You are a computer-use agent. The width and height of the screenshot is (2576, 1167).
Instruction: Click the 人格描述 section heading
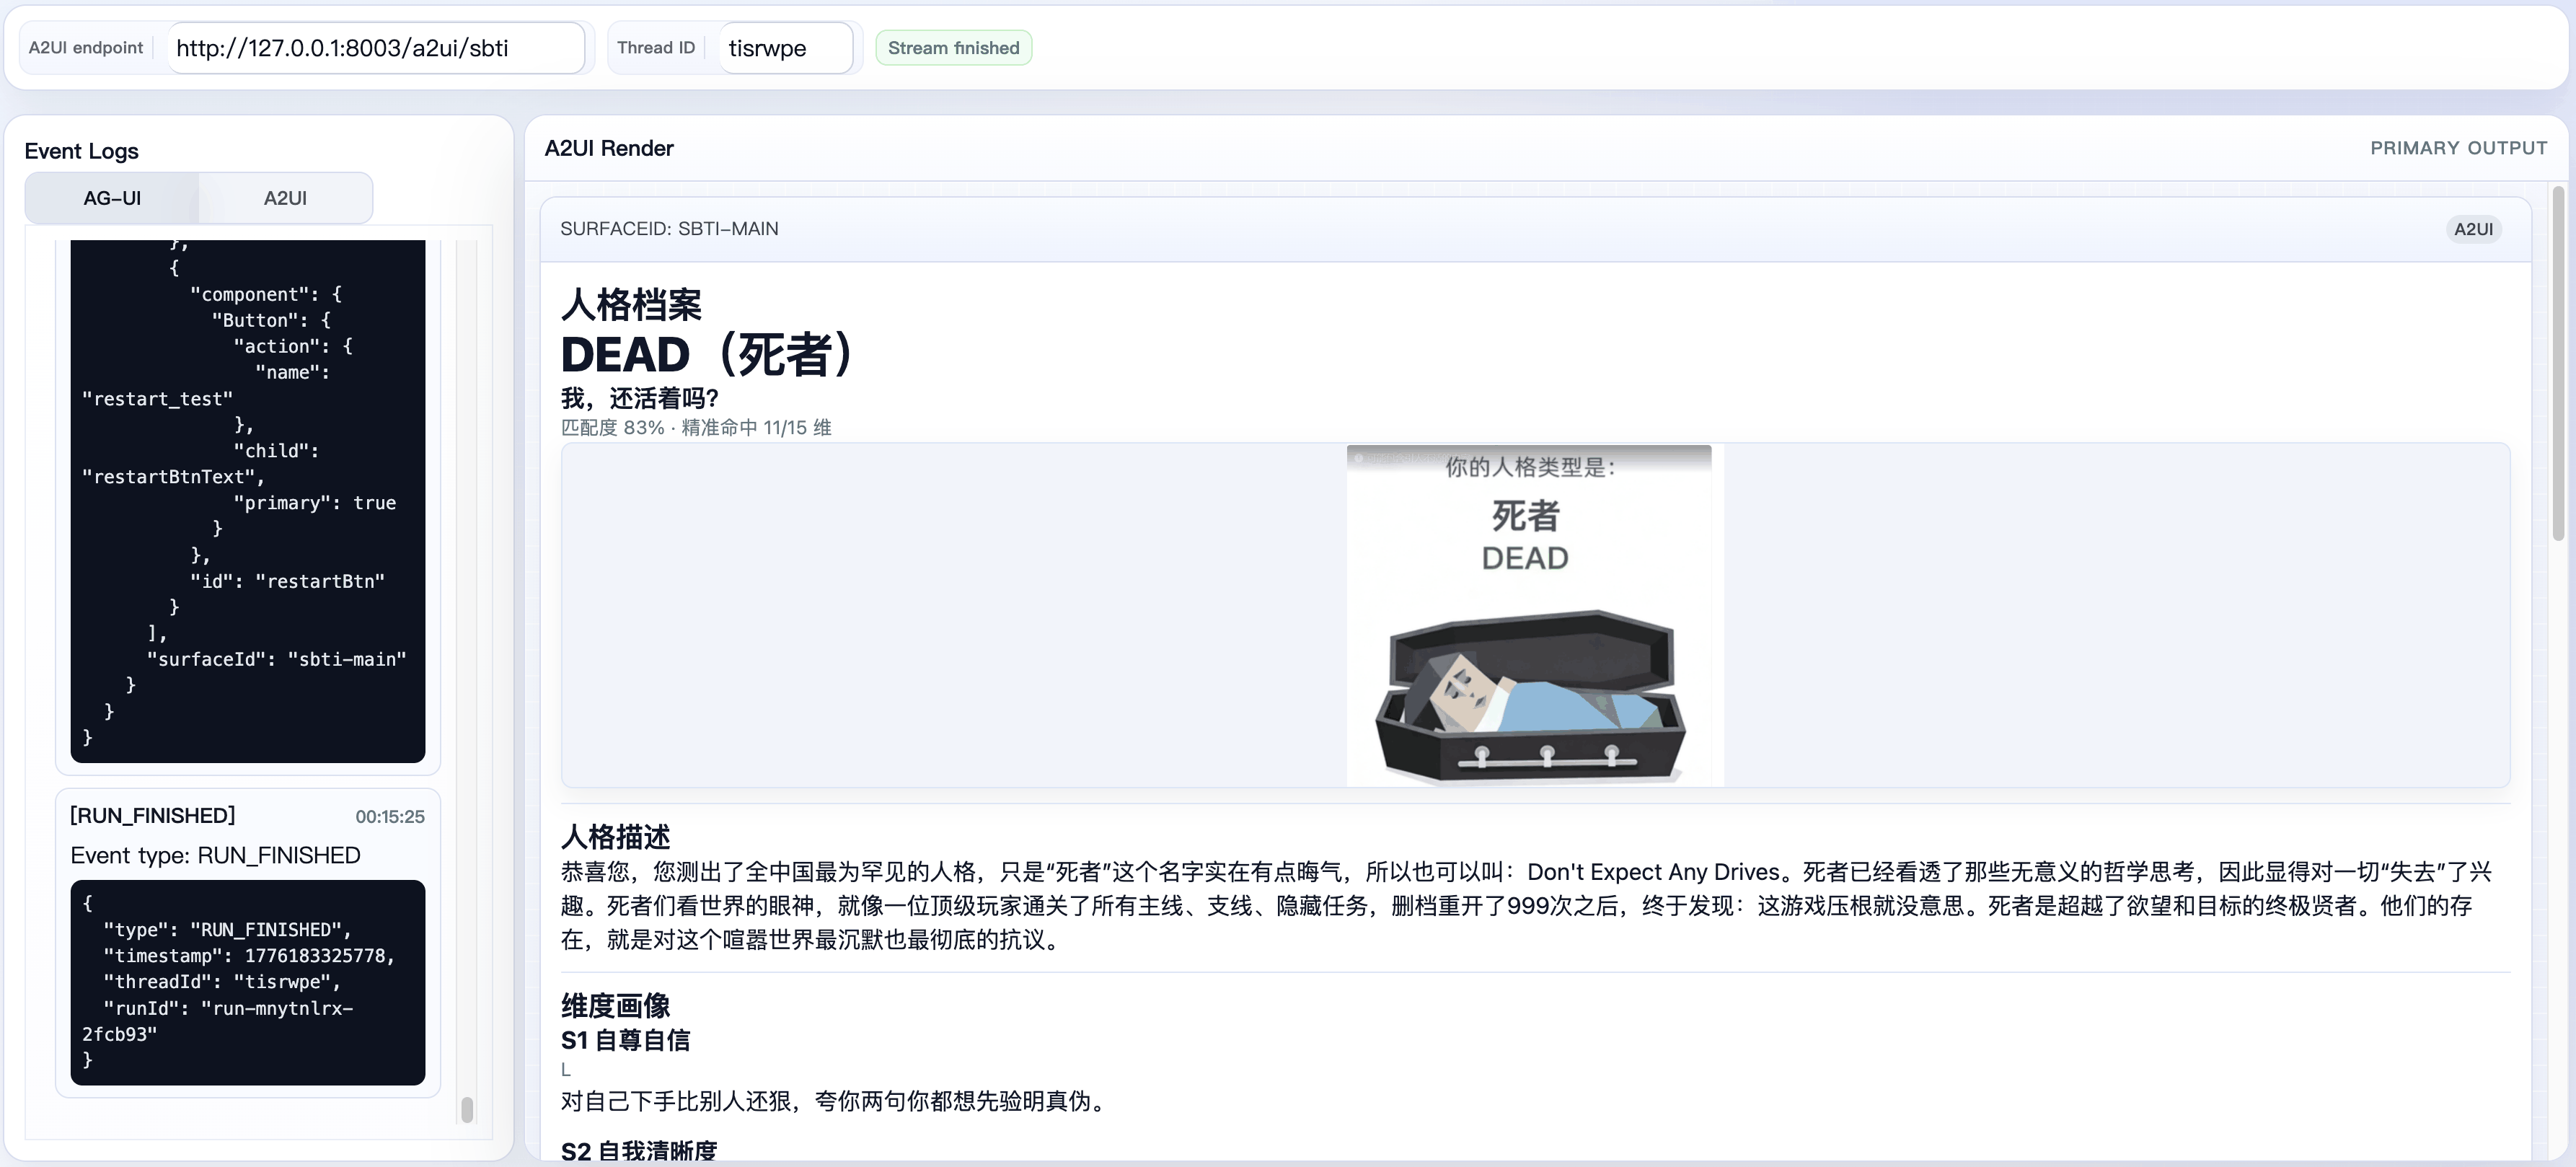click(x=615, y=836)
